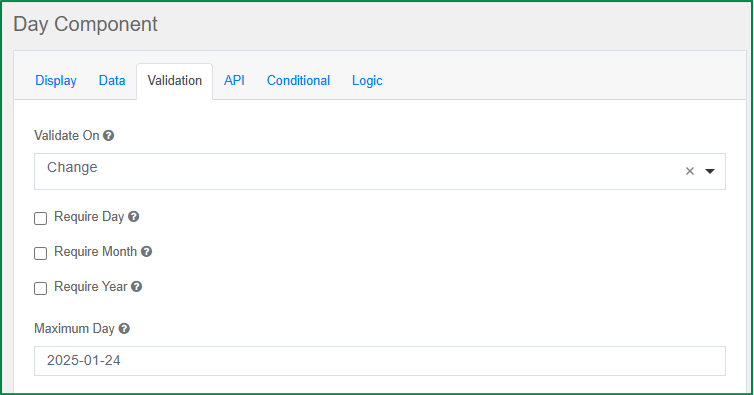
Task: Open the Validate On help tooltip icon
Action: coord(109,136)
